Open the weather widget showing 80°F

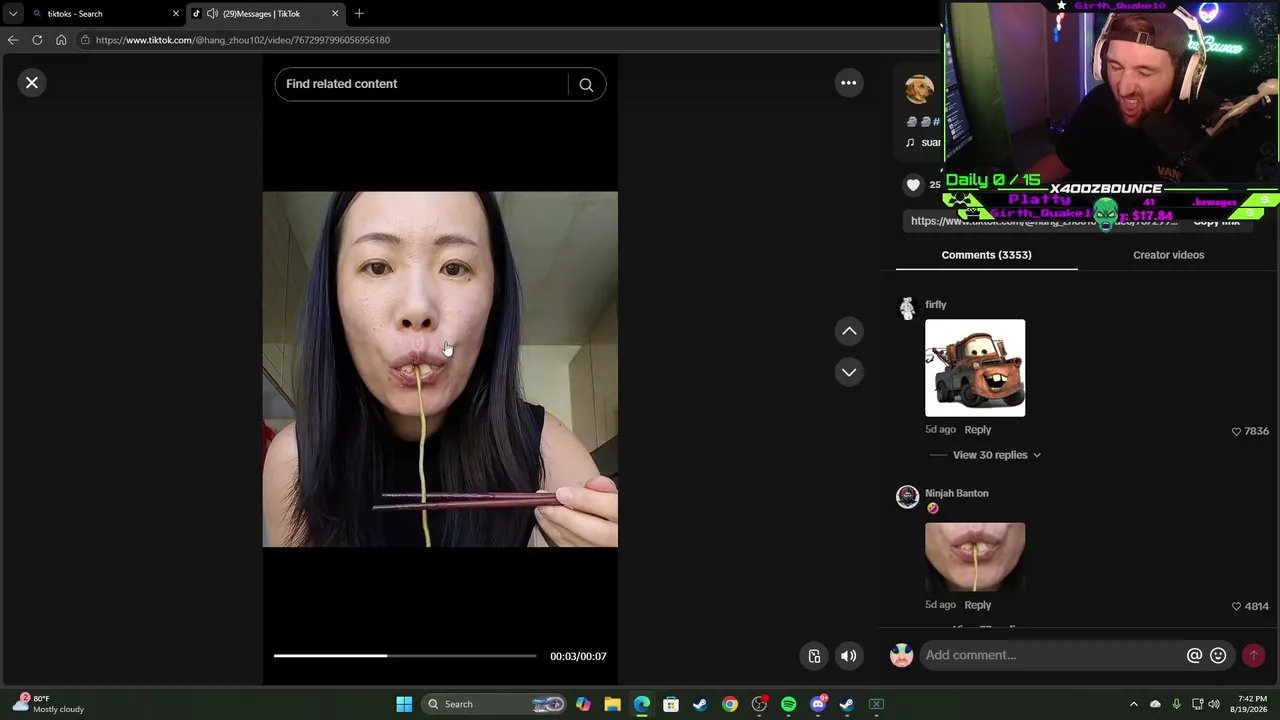[x=48, y=704]
